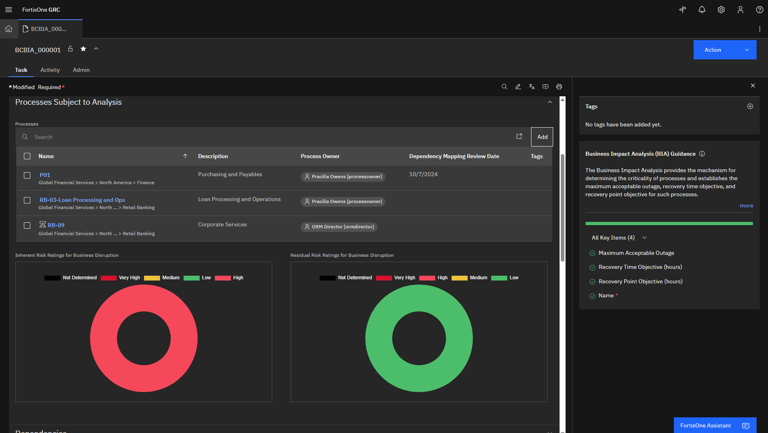768x433 pixels.
Task: Open the Action dropdown button
Action: [725, 50]
